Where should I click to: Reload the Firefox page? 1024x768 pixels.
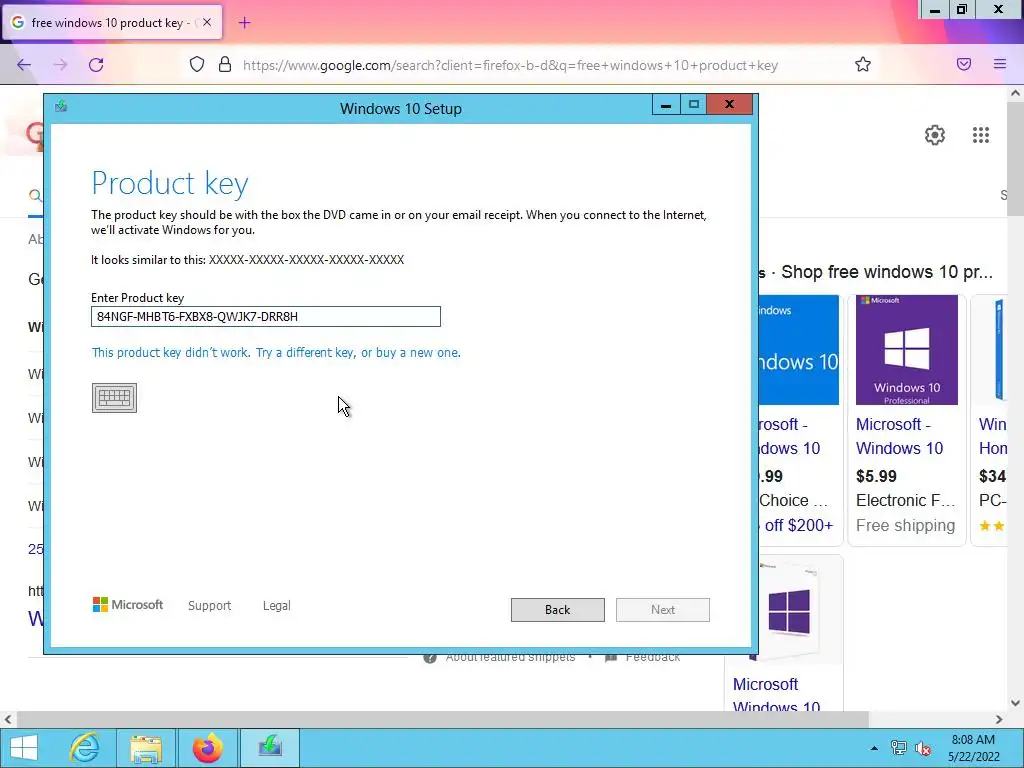pyautogui.click(x=96, y=65)
